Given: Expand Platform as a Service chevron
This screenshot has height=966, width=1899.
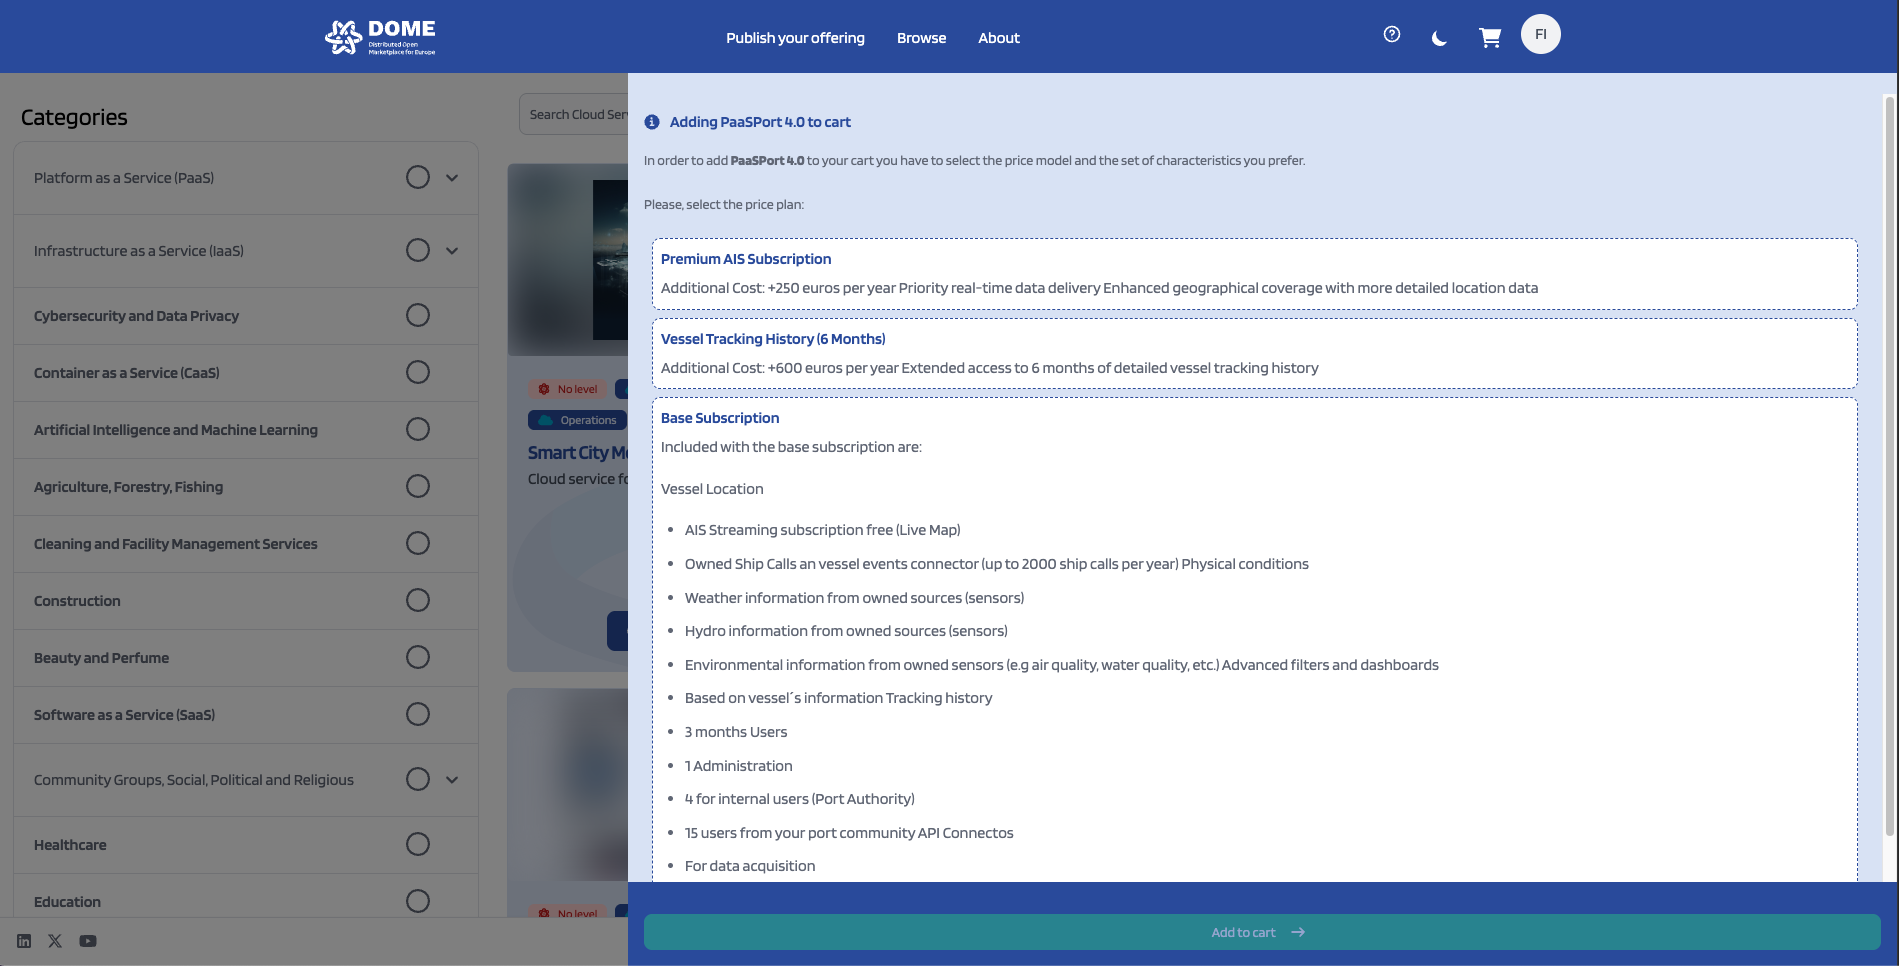Looking at the screenshot, I should (452, 178).
